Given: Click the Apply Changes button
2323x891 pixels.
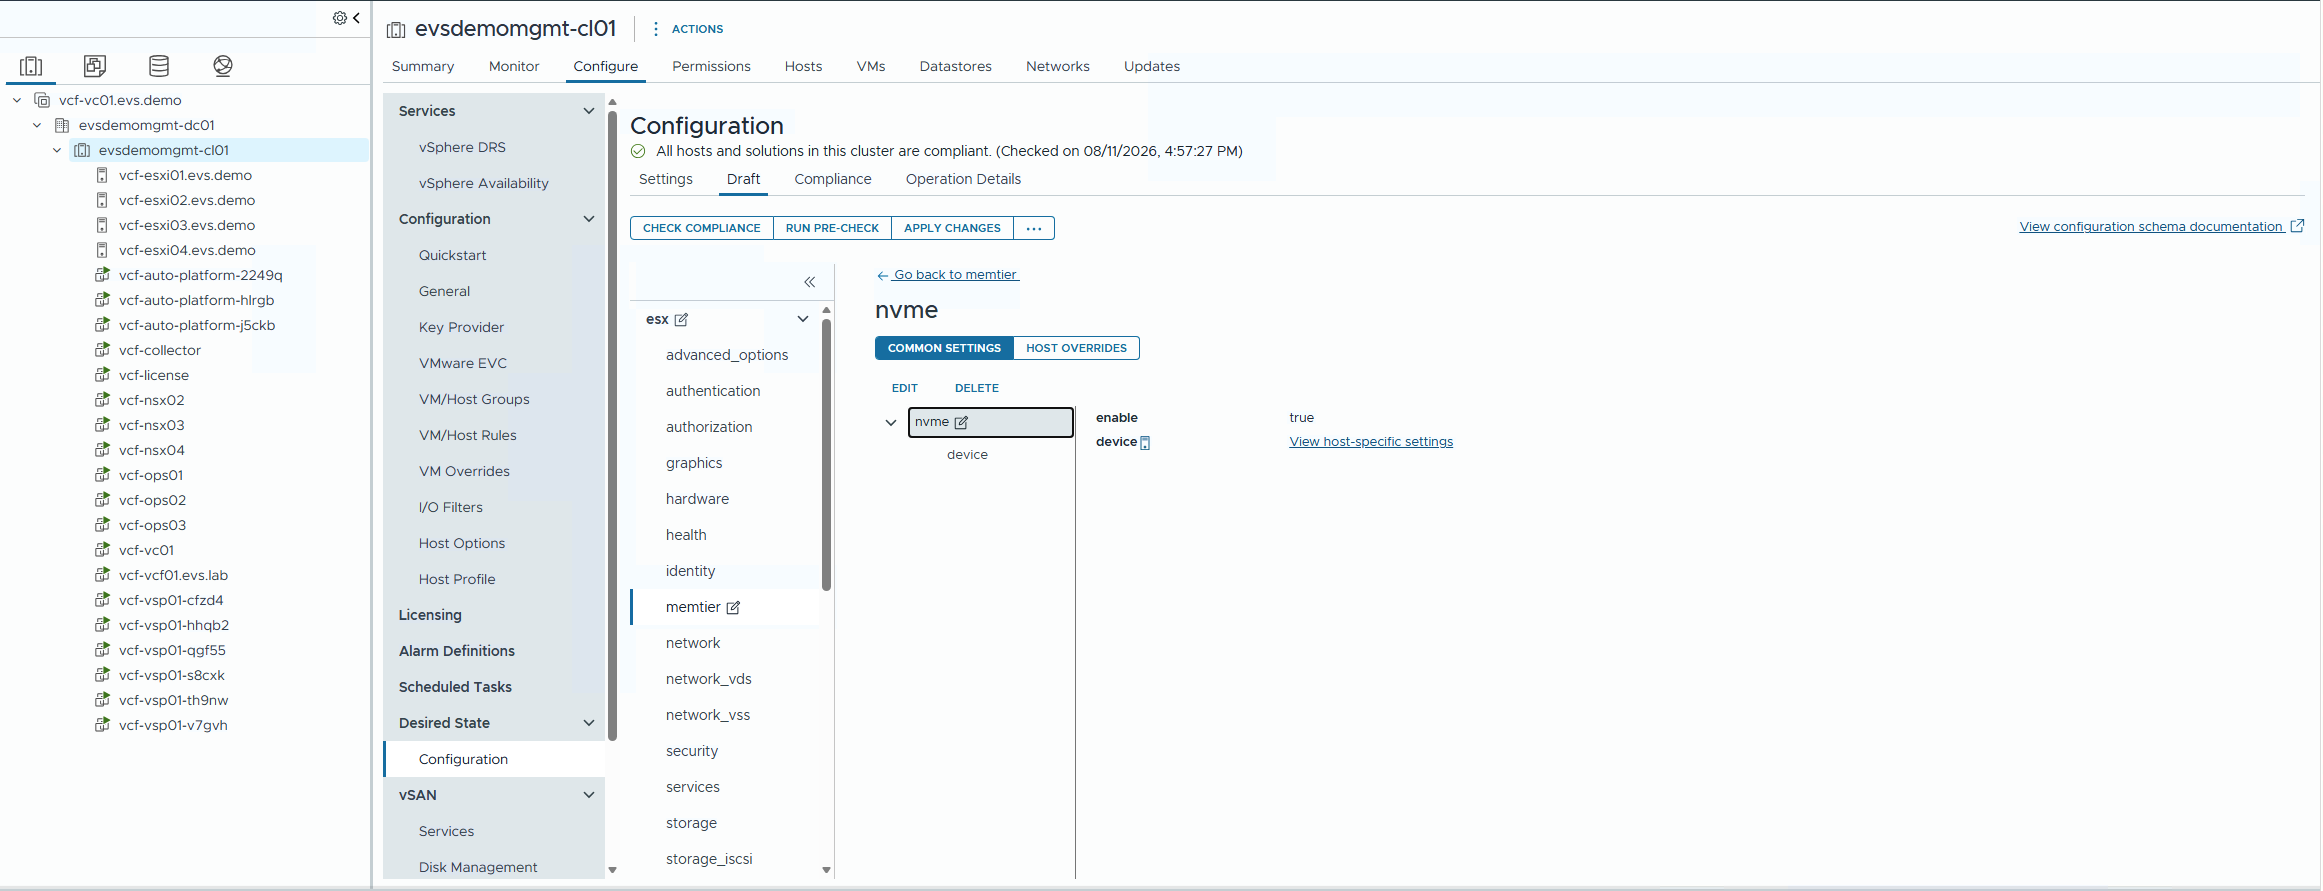Looking at the screenshot, I should click(x=952, y=228).
